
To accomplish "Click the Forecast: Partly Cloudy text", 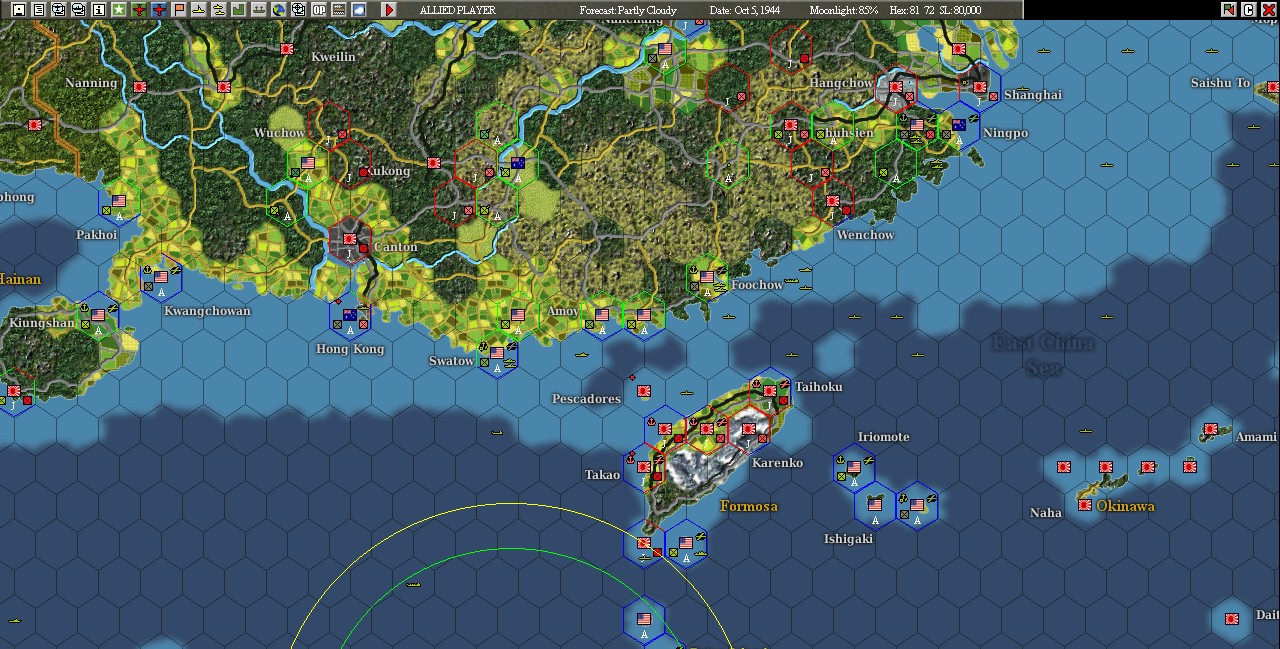I will (628, 10).
